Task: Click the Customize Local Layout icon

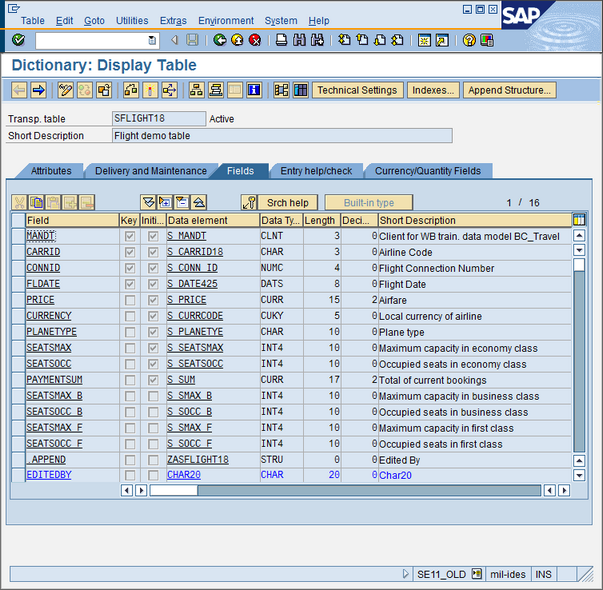Action: (x=487, y=40)
